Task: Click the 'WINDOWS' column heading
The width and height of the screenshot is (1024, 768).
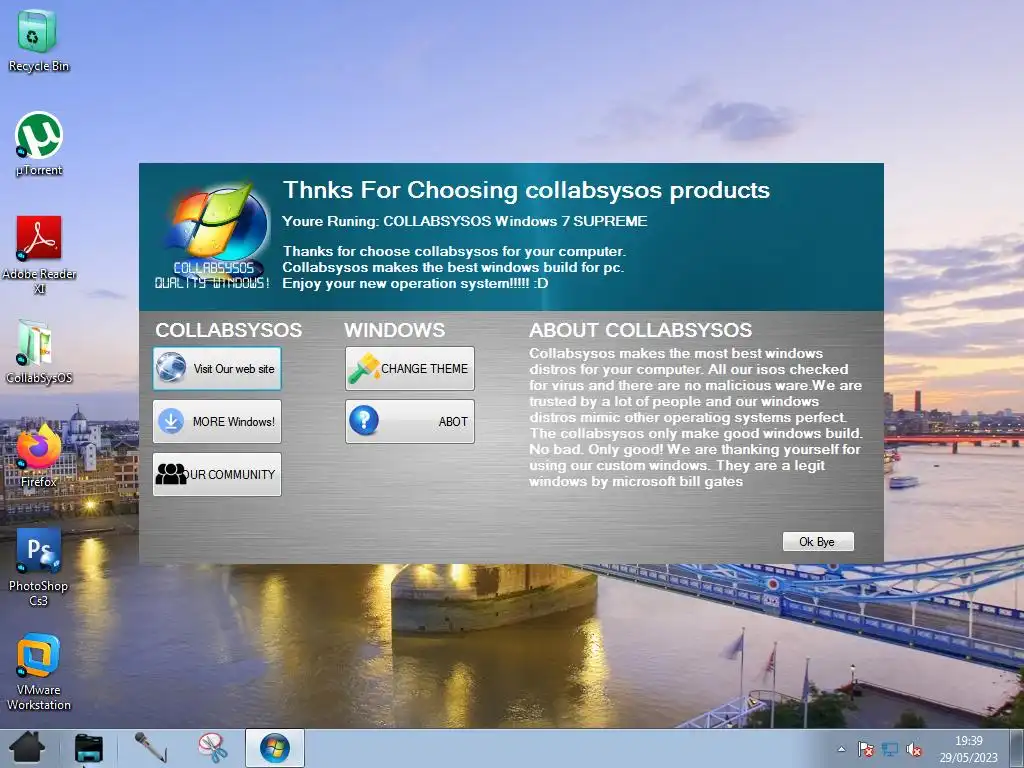Action: click(x=394, y=330)
